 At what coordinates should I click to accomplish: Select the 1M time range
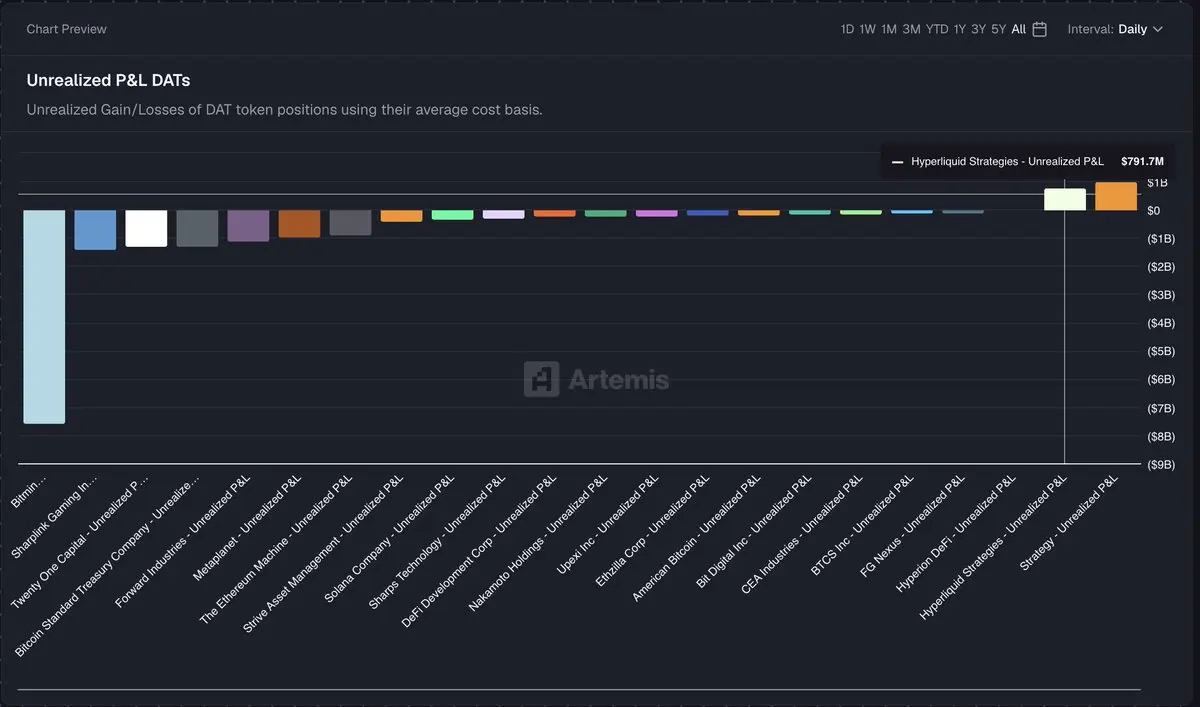(888, 29)
